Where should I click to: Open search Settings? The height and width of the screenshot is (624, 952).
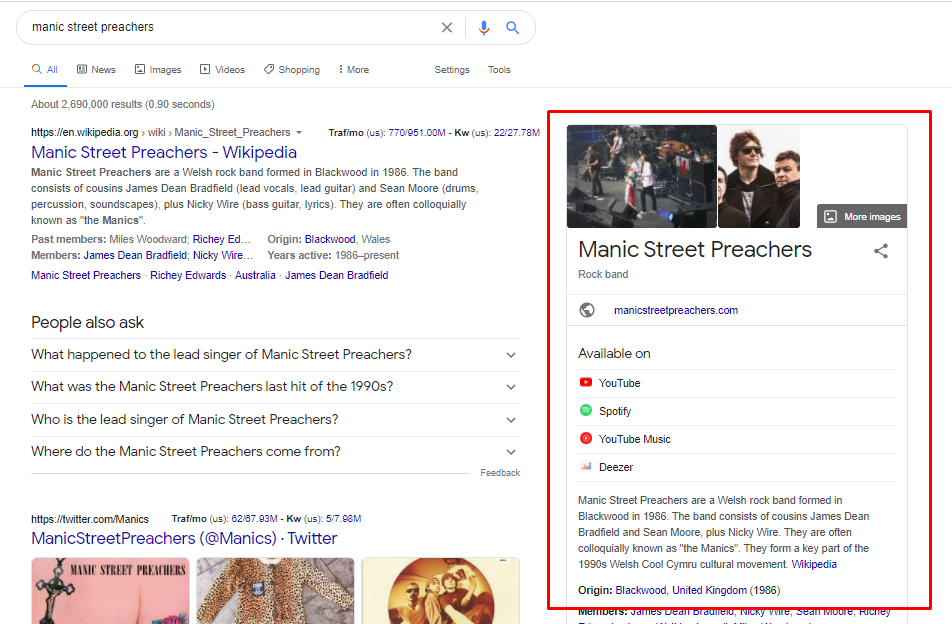pos(452,70)
